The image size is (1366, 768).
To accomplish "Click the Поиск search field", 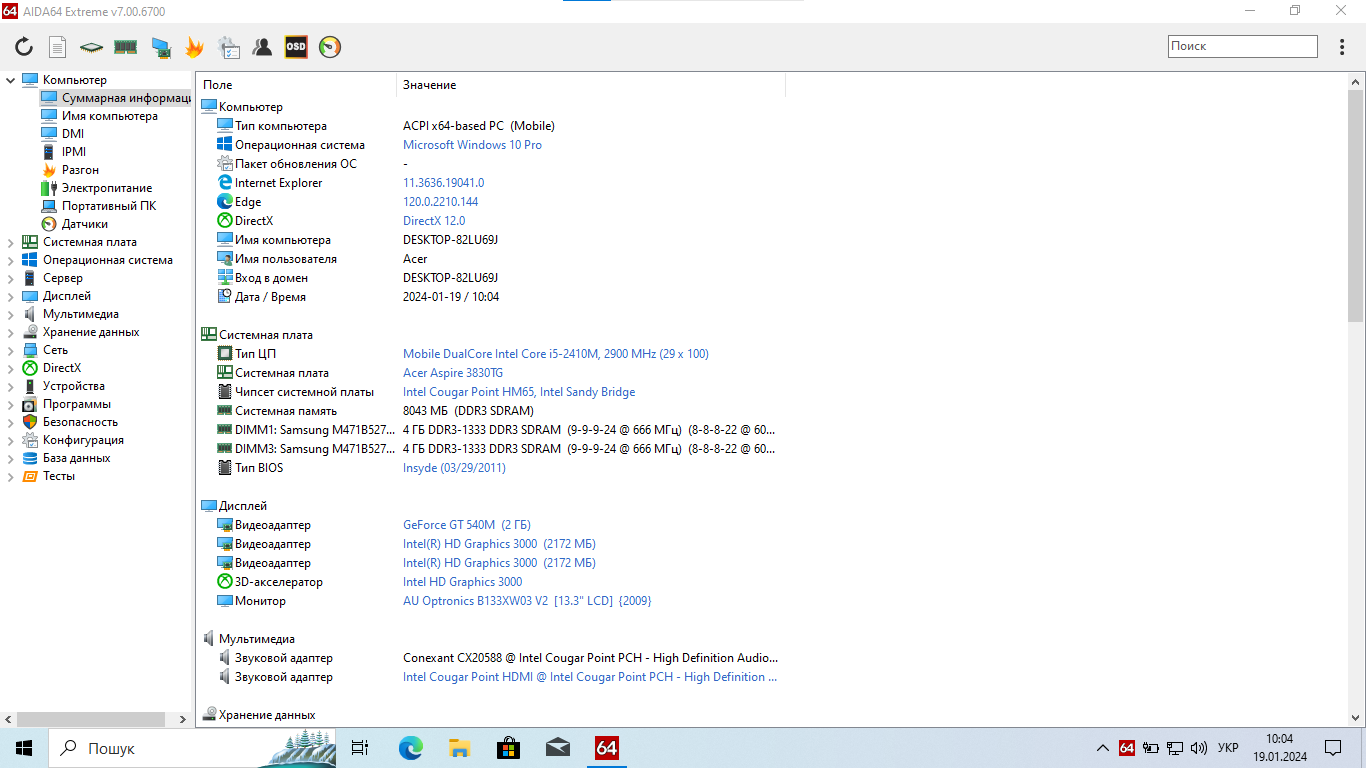I will pyautogui.click(x=1242, y=46).
